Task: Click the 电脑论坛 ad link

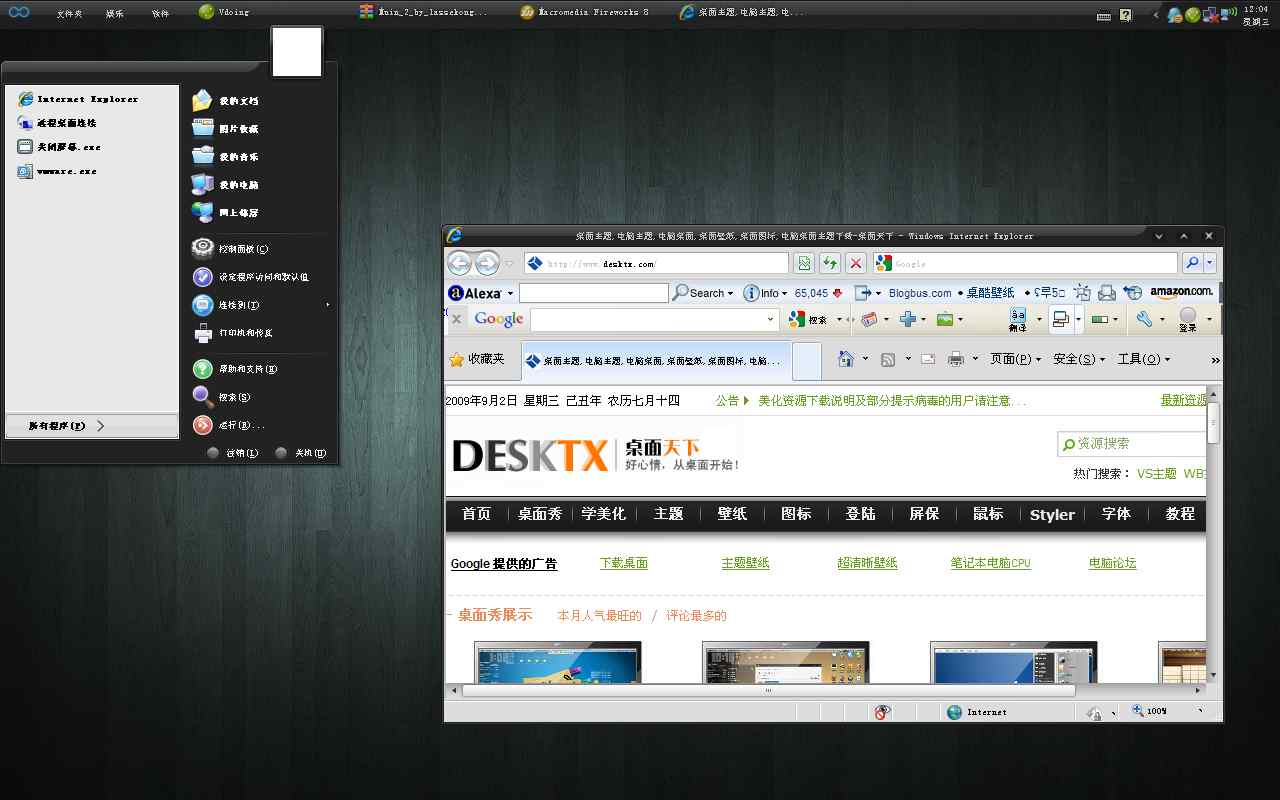Action: pyautogui.click(x=1112, y=563)
